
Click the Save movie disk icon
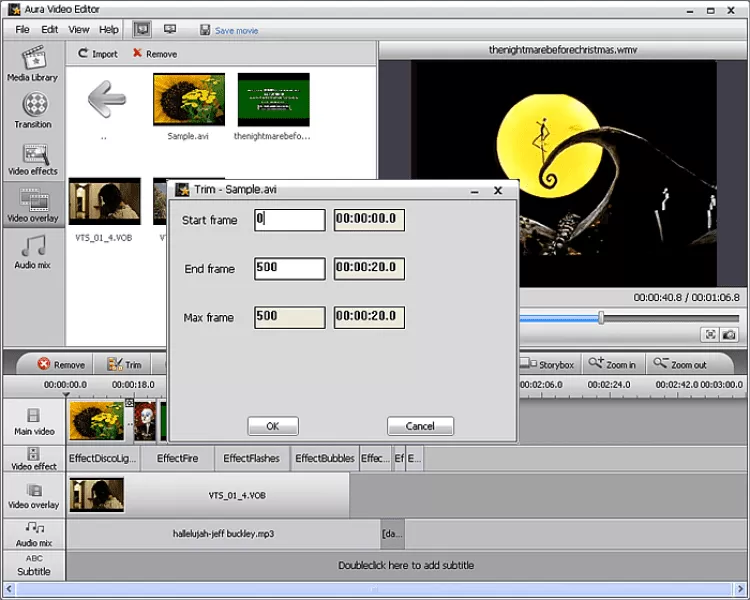click(x=205, y=30)
